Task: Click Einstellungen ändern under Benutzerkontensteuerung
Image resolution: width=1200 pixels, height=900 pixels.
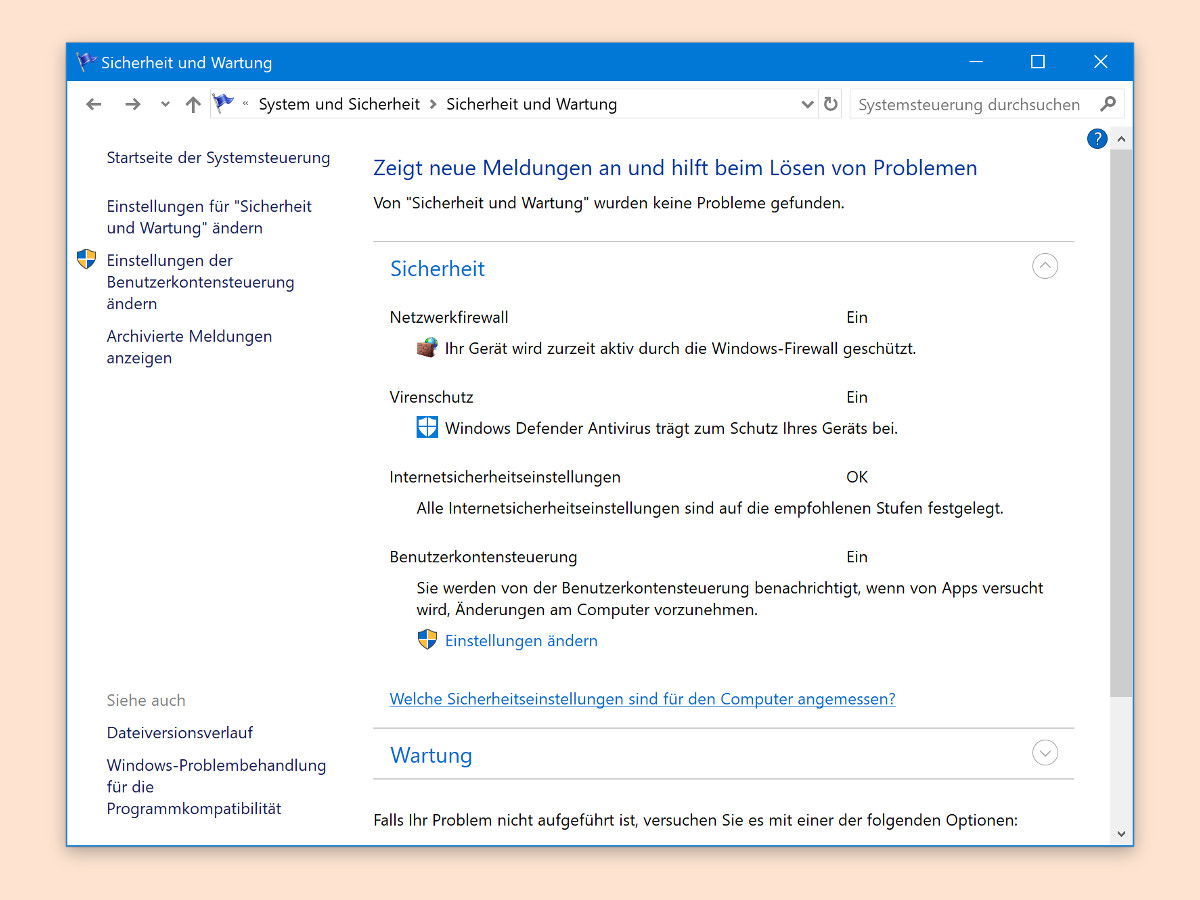Action: tap(521, 641)
